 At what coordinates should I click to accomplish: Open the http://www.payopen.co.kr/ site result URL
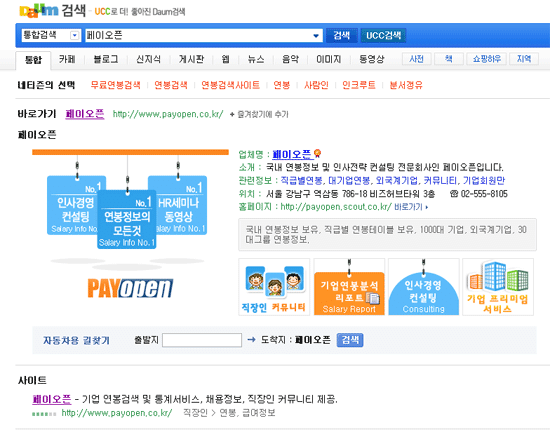point(117,413)
